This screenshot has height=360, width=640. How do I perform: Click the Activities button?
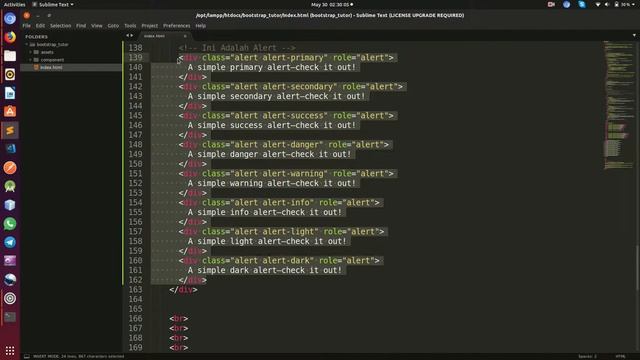(14, 4)
